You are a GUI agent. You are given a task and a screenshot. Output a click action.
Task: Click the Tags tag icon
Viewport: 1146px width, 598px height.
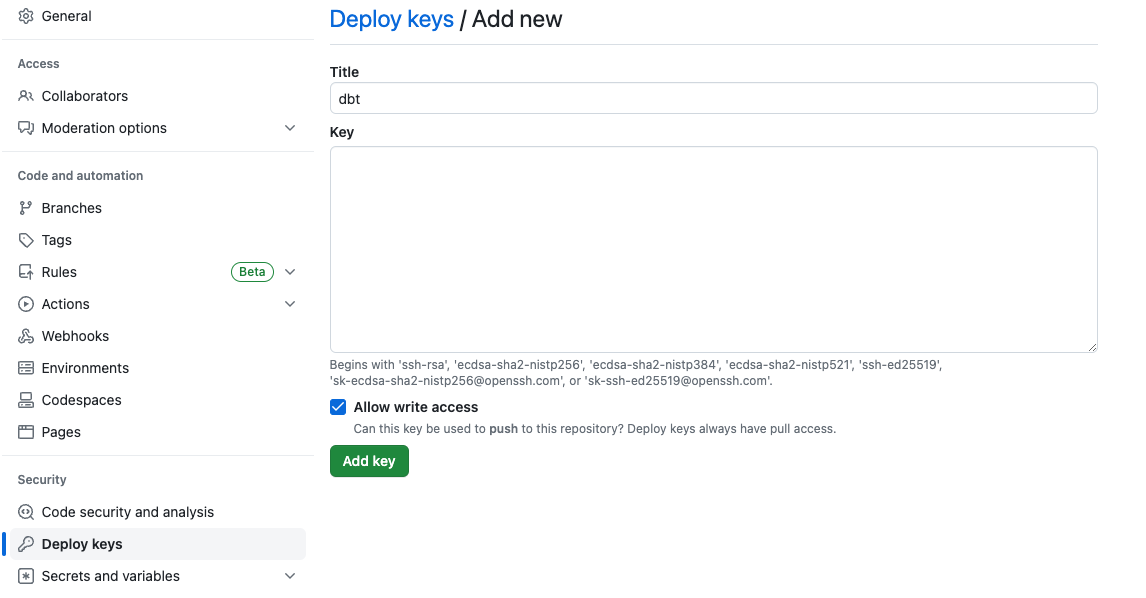click(26, 240)
